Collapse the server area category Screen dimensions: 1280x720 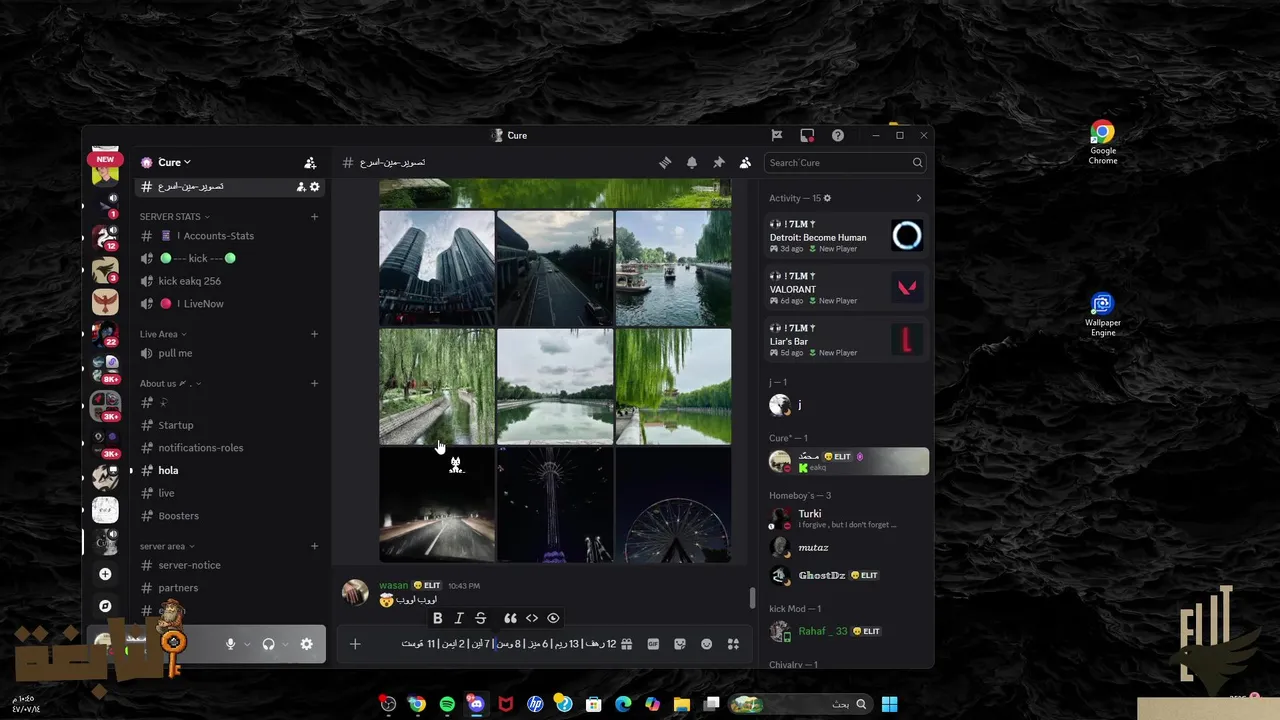tap(167, 546)
